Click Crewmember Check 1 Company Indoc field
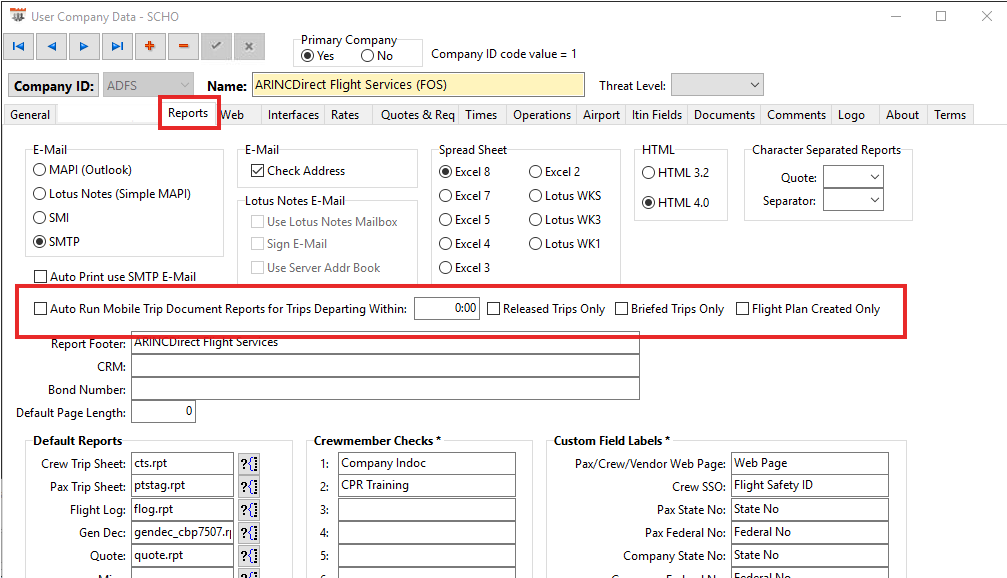Image resolution: width=1007 pixels, height=578 pixels. tap(427, 464)
